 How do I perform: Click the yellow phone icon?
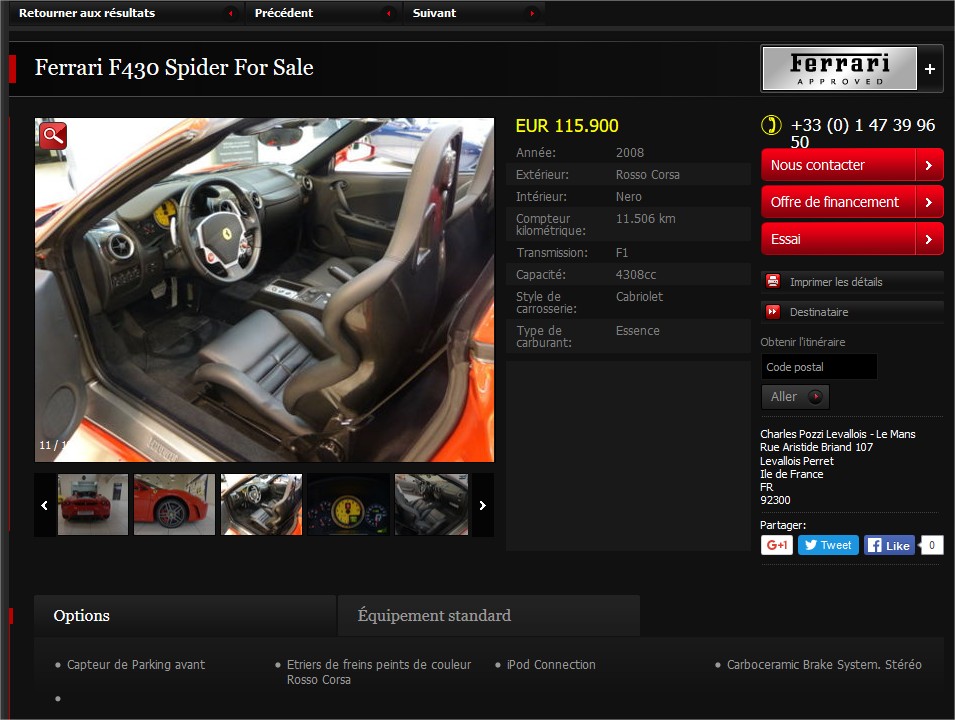coord(771,125)
